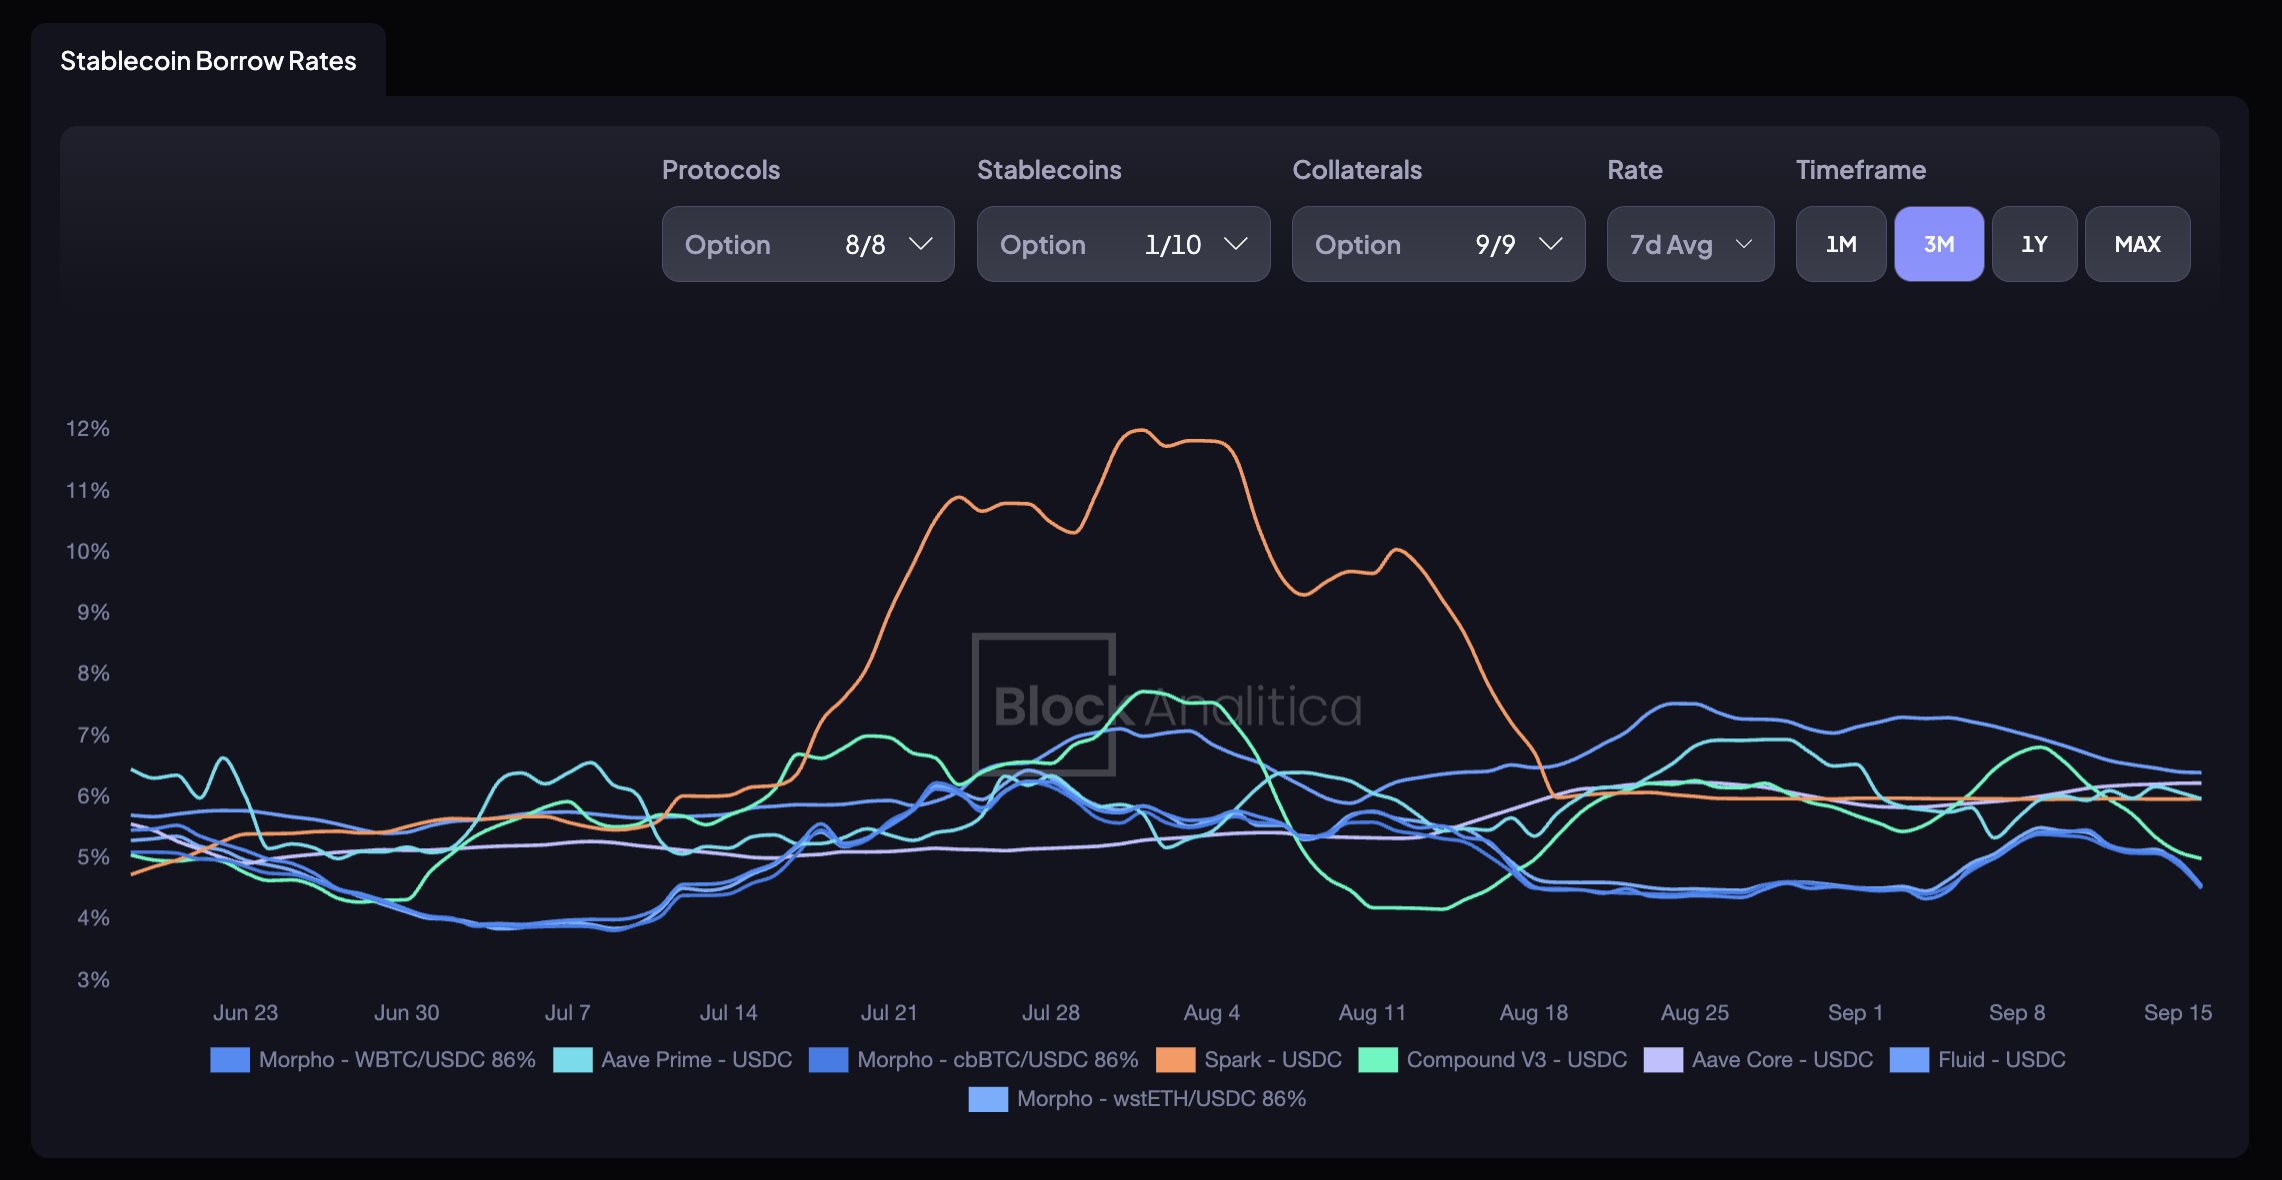This screenshot has height=1180, width=2282.
Task: Click the 3M highlighted timeframe control
Action: [x=1938, y=244]
